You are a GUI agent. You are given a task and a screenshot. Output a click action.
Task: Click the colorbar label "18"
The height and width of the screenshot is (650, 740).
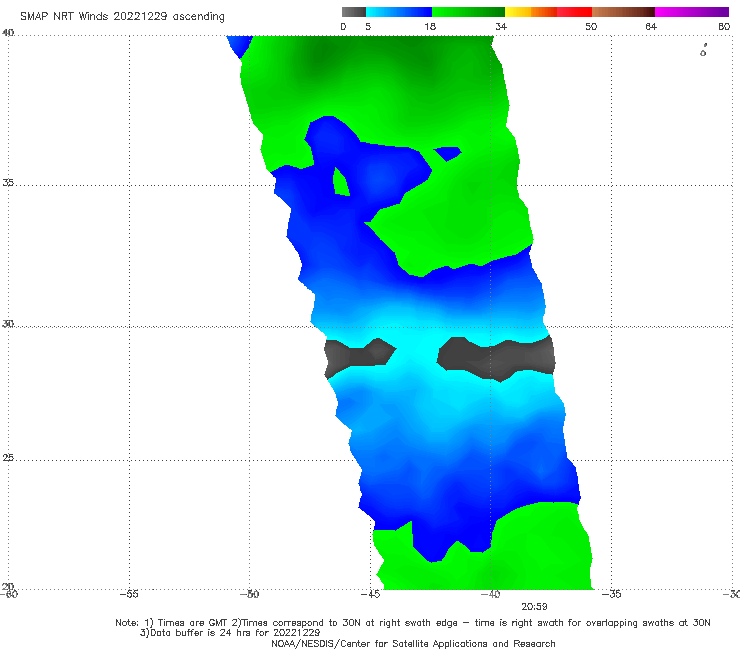(x=430, y=26)
